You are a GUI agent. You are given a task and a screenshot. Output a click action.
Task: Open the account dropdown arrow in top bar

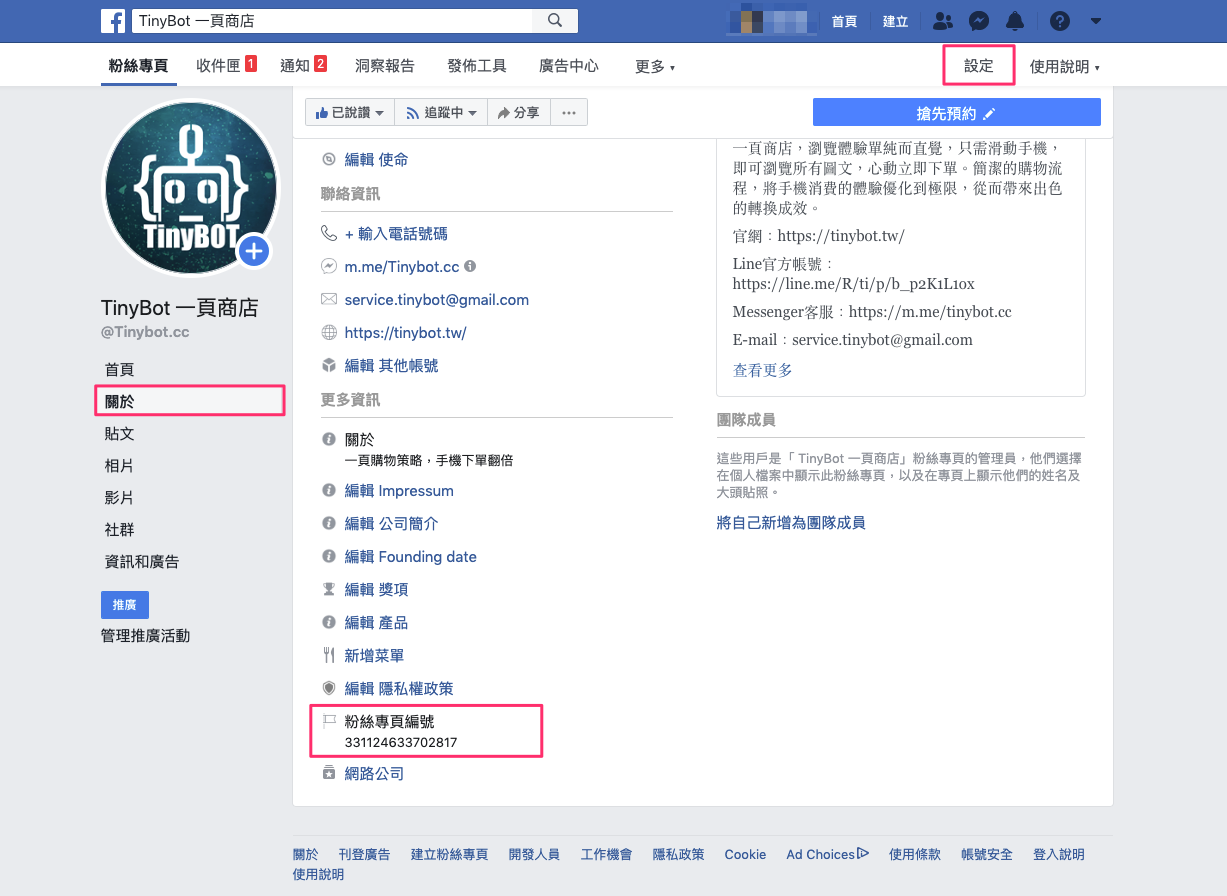coord(1096,21)
